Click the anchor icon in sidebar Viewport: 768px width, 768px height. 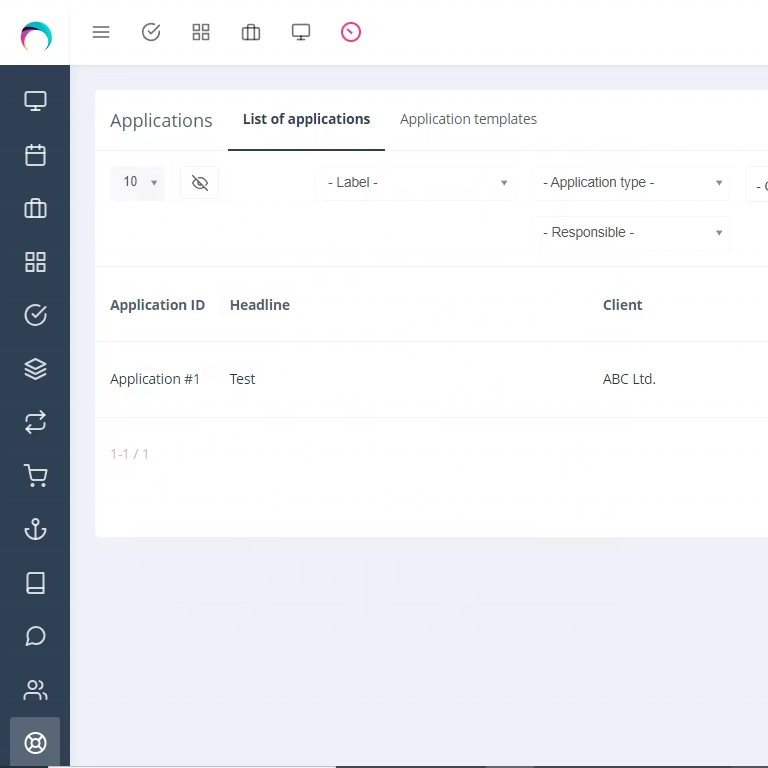point(35,529)
